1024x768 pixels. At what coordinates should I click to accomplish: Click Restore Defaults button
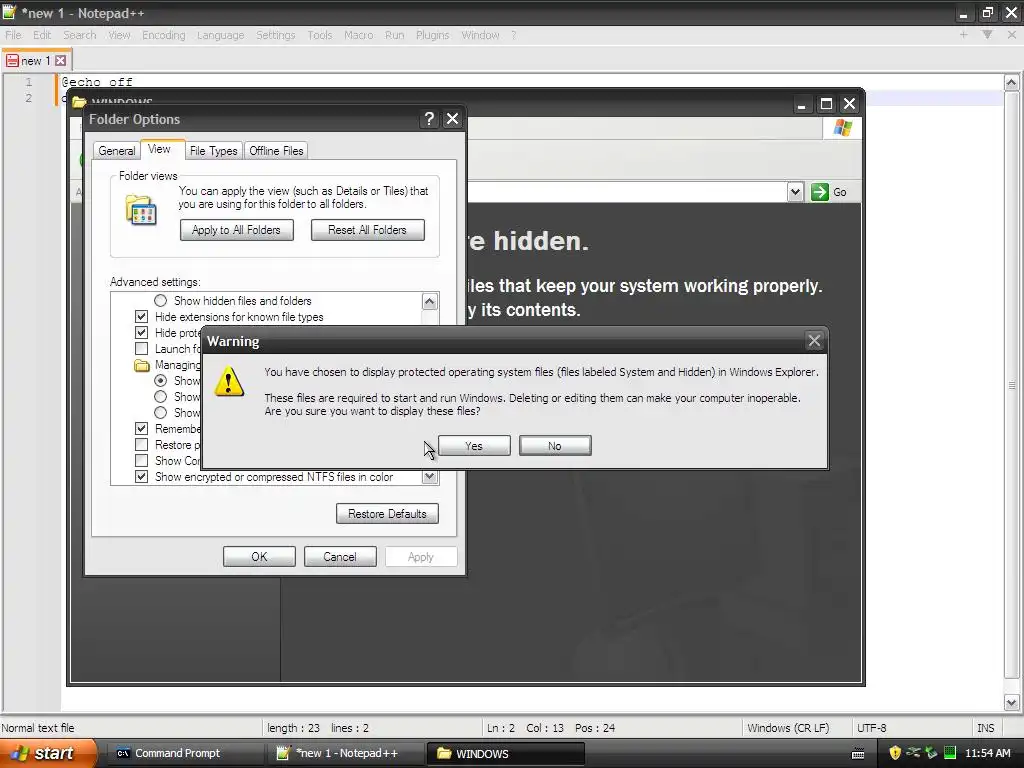(x=387, y=514)
